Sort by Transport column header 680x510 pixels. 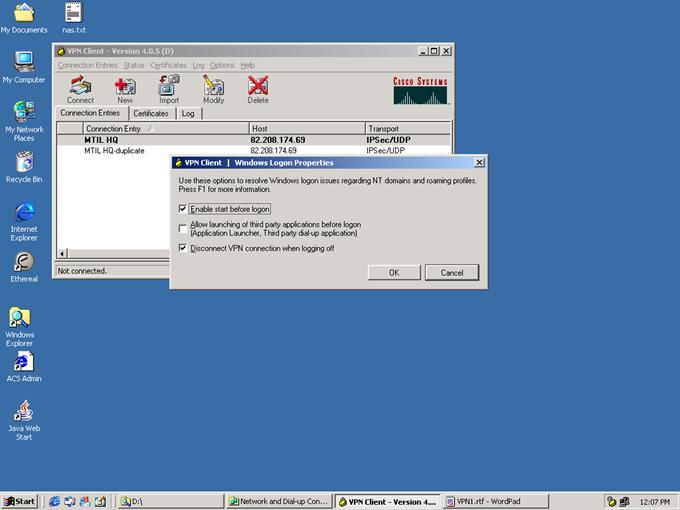(408, 128)
